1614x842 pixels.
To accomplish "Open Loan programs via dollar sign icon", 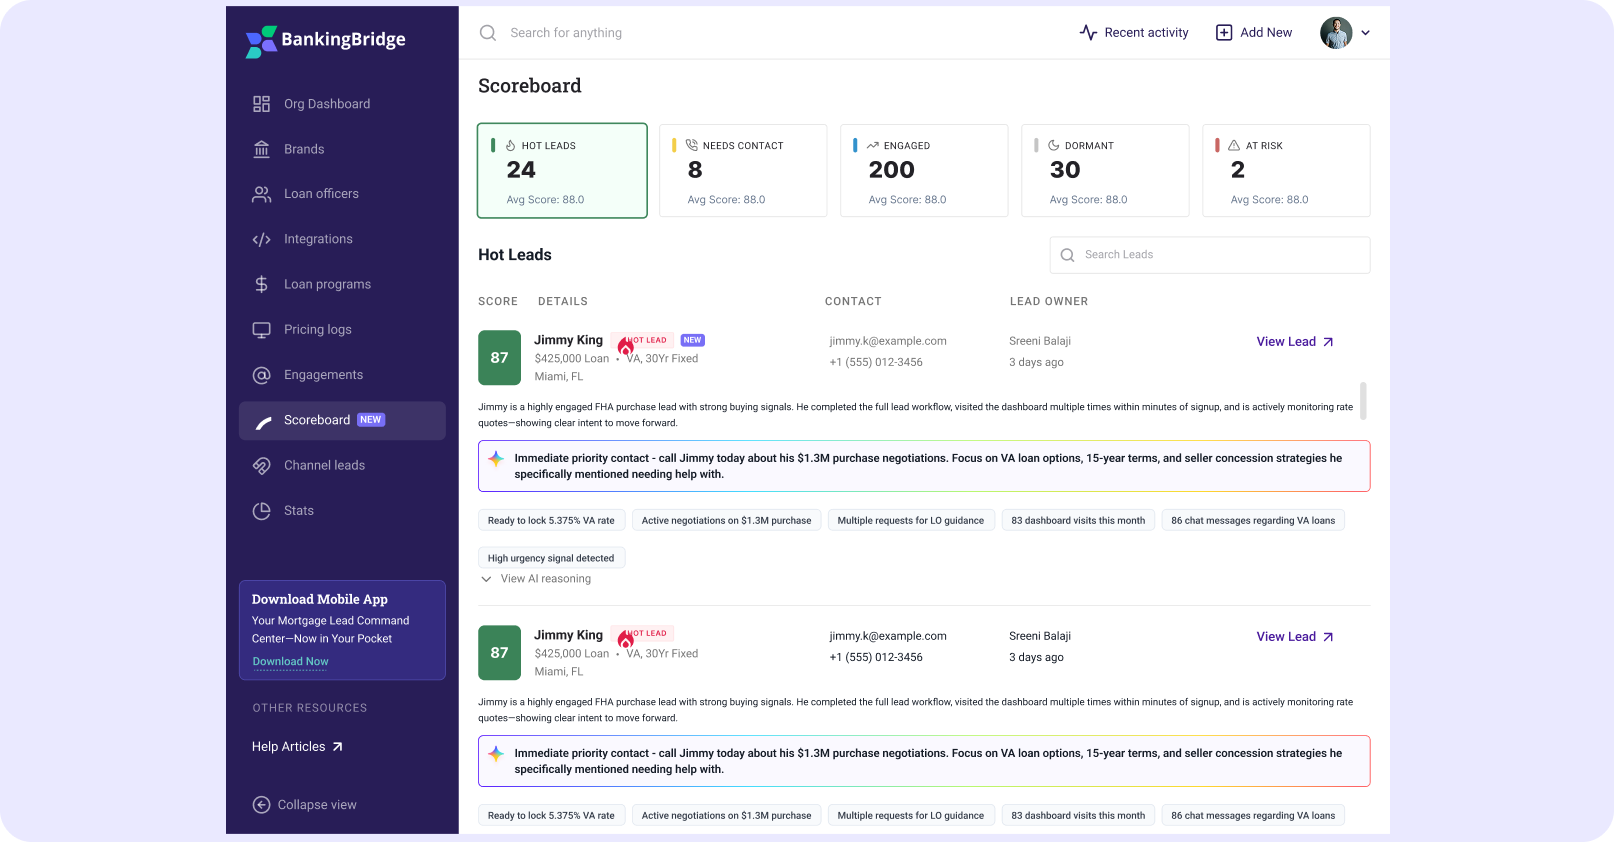I will [261, 284].
